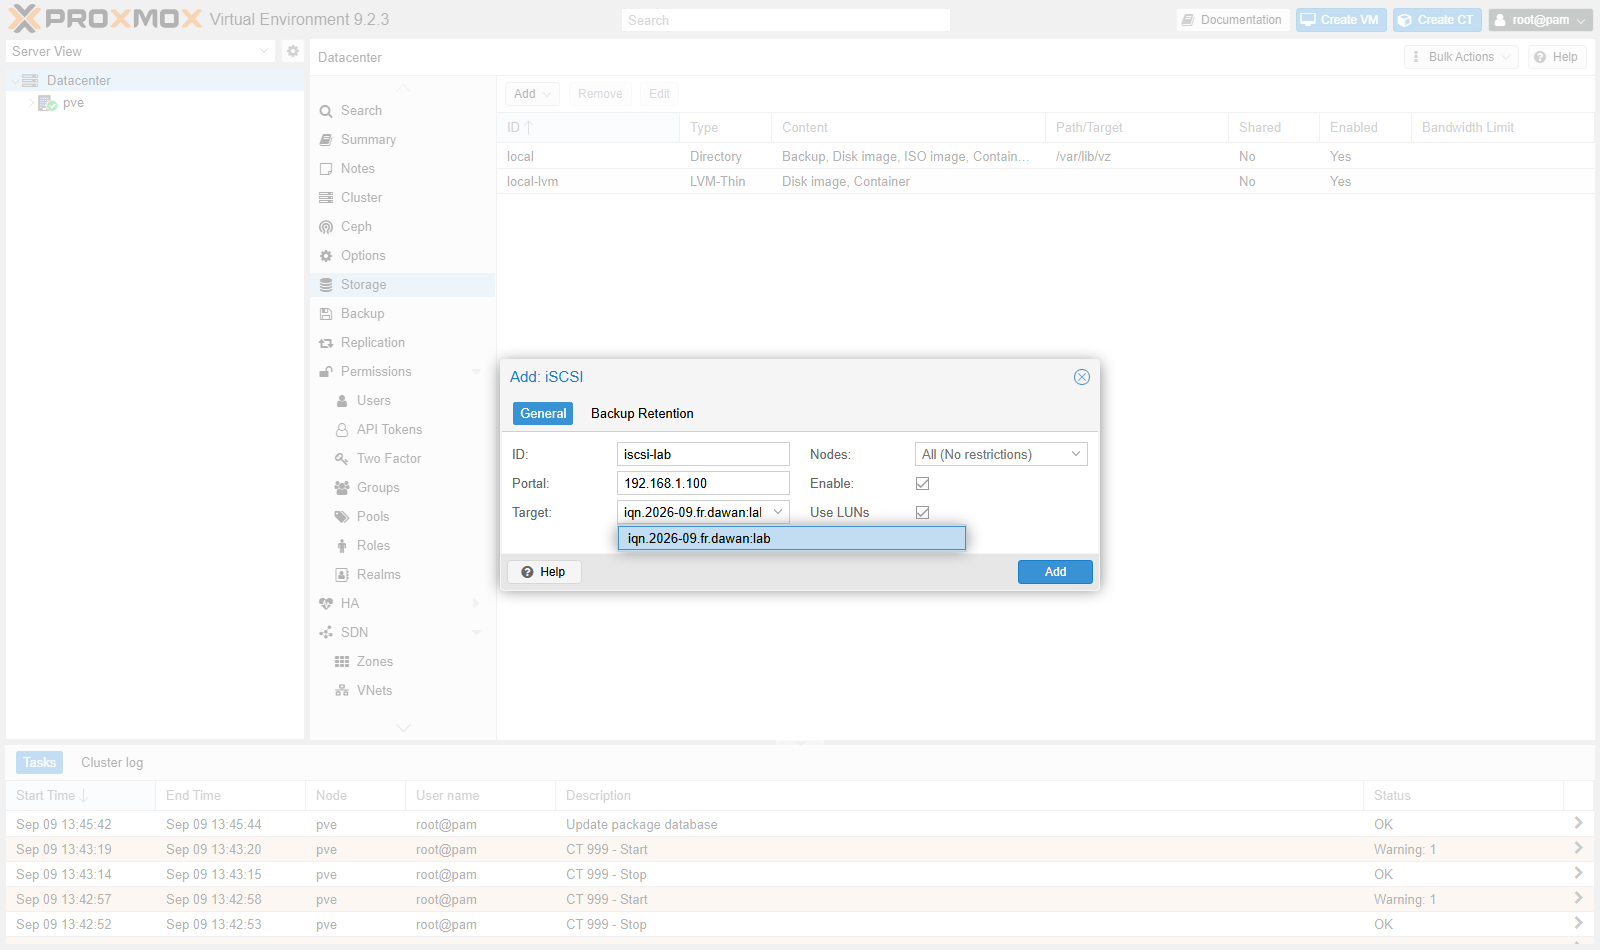Screen dimensions: 1600x950
Task: Open the root@pam user menu
Action: point(1541,20)
